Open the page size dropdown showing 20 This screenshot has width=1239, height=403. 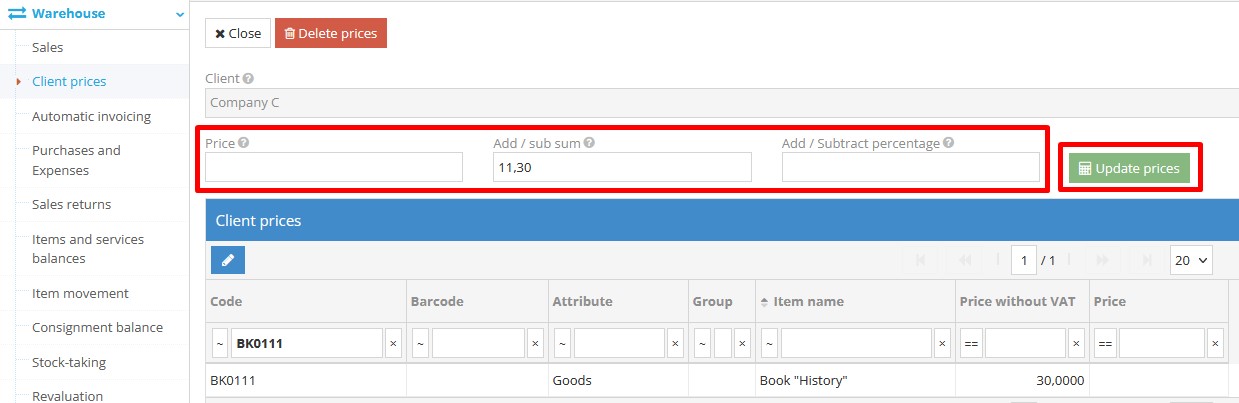[x=1191, y=260]
